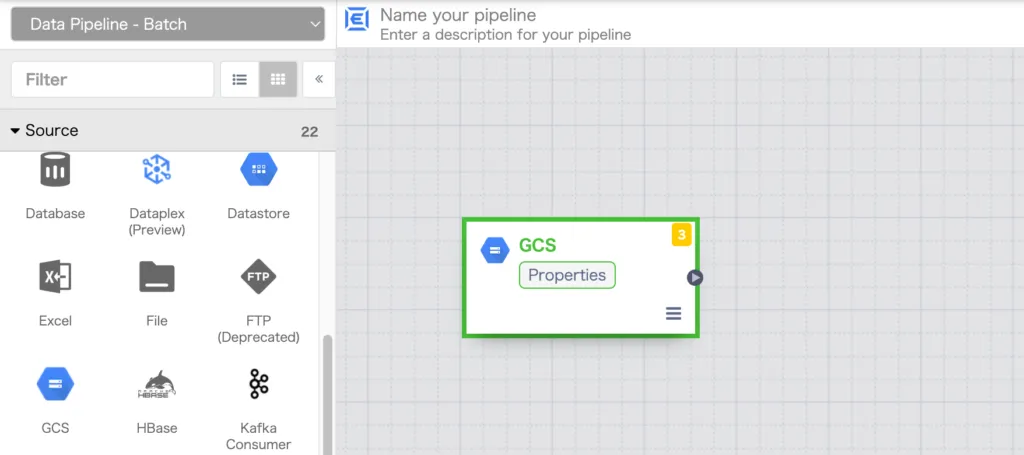Click the Source count 22
The width and height of the screenshot is (1024, 455).
tap(310, 132)
